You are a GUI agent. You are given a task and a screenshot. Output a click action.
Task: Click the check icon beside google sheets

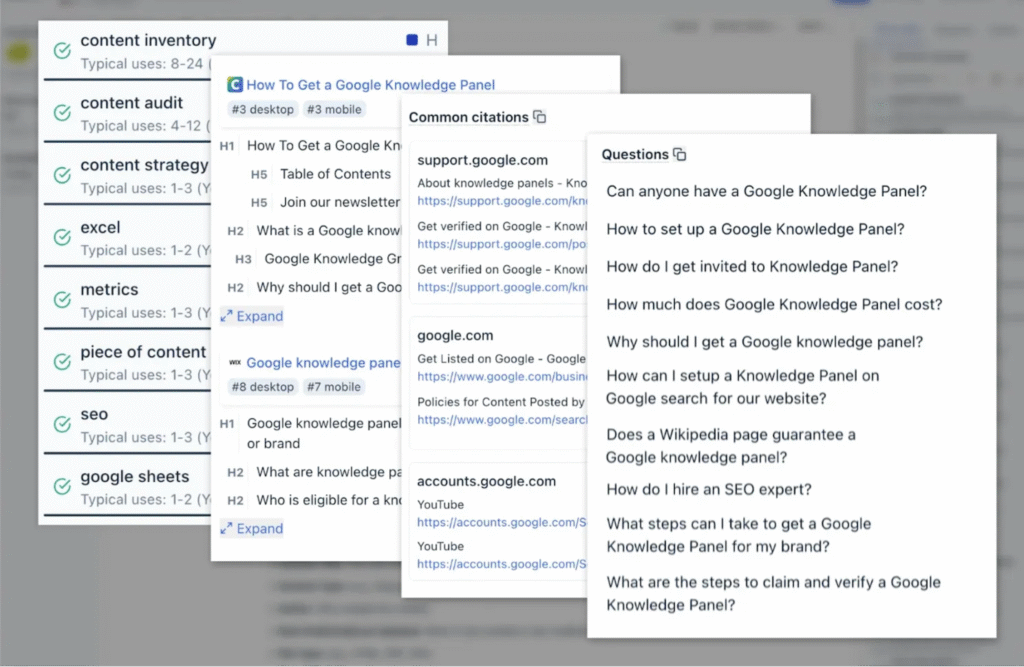63,487
